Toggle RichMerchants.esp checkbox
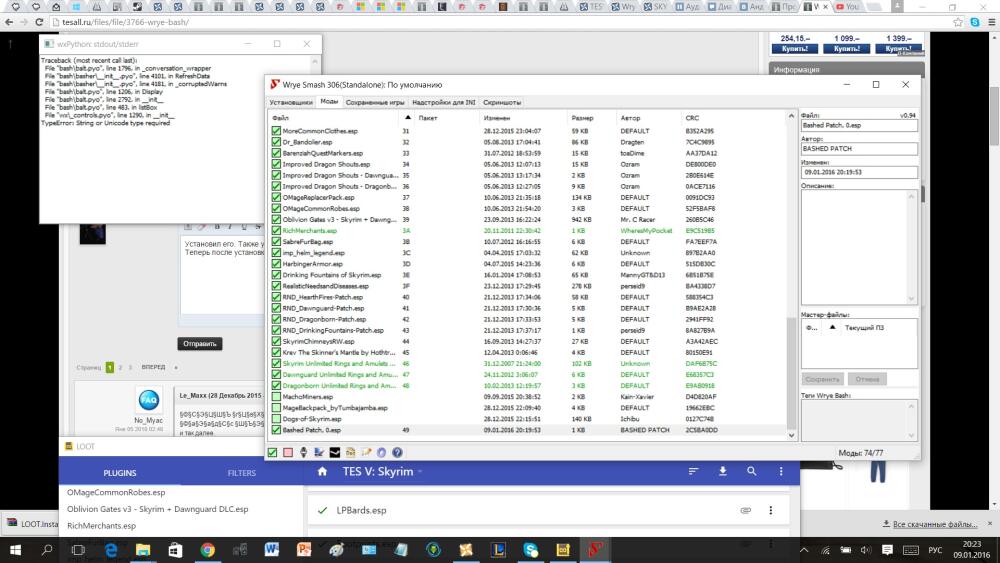Screen dimensions: 1000x563 pos(276,231)
